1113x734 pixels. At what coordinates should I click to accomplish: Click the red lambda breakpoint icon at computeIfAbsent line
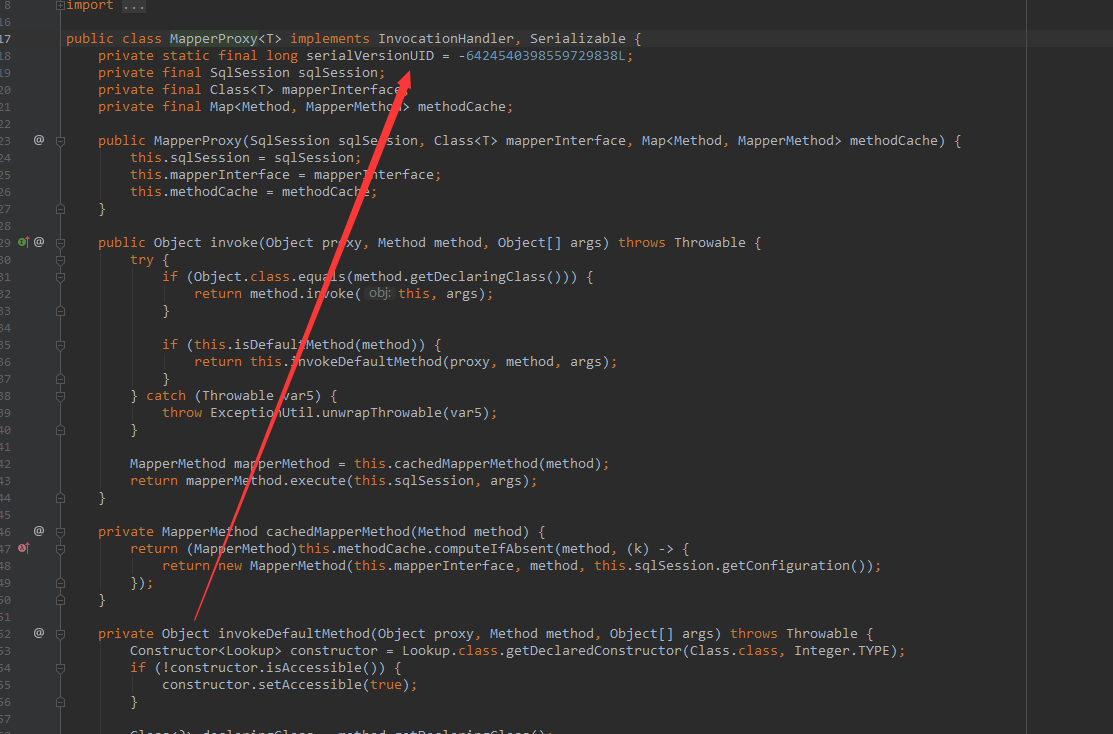point(23,548)
